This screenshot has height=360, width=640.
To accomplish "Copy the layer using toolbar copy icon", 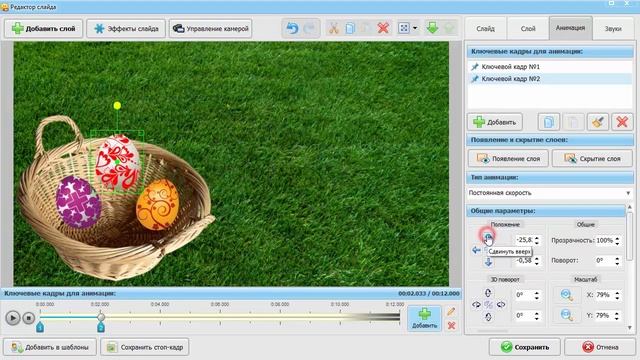I will pos(350,28).
